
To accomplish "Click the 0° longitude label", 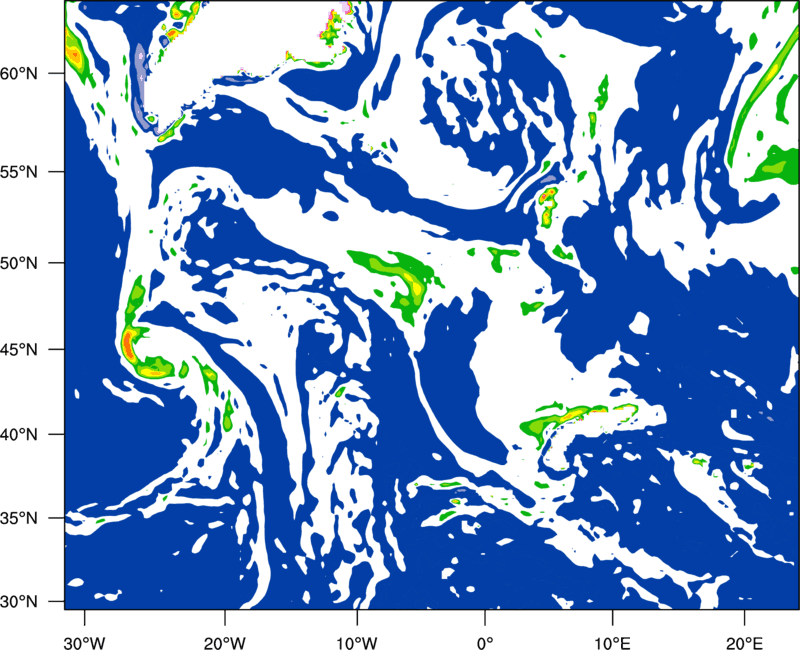I will point(485,643).
